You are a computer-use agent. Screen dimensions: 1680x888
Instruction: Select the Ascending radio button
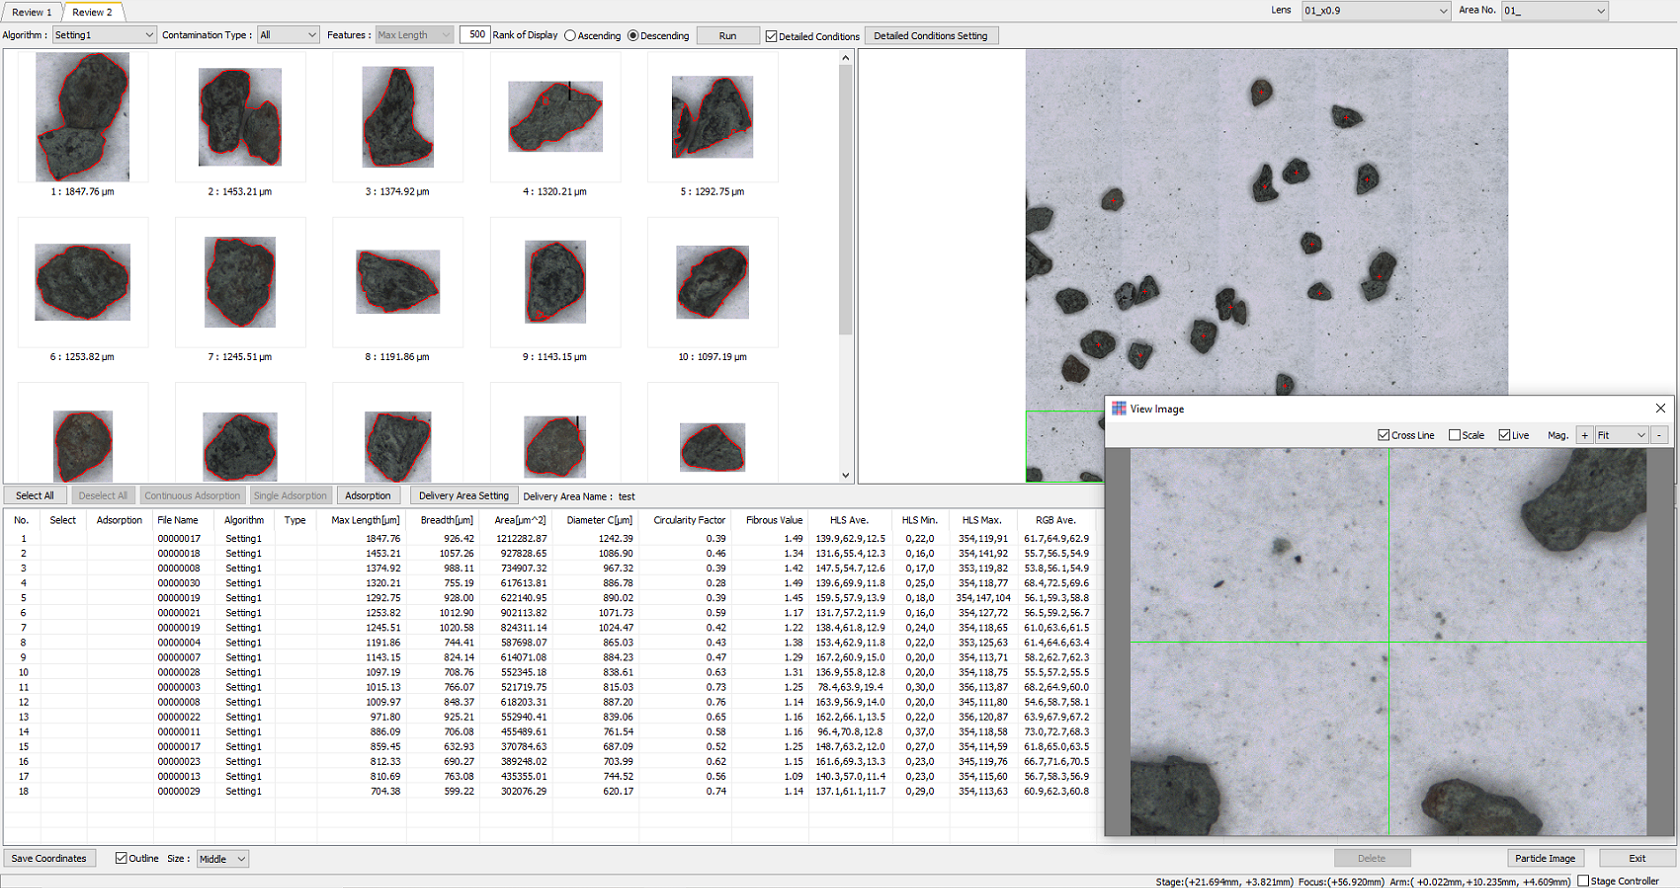[570, 36]
